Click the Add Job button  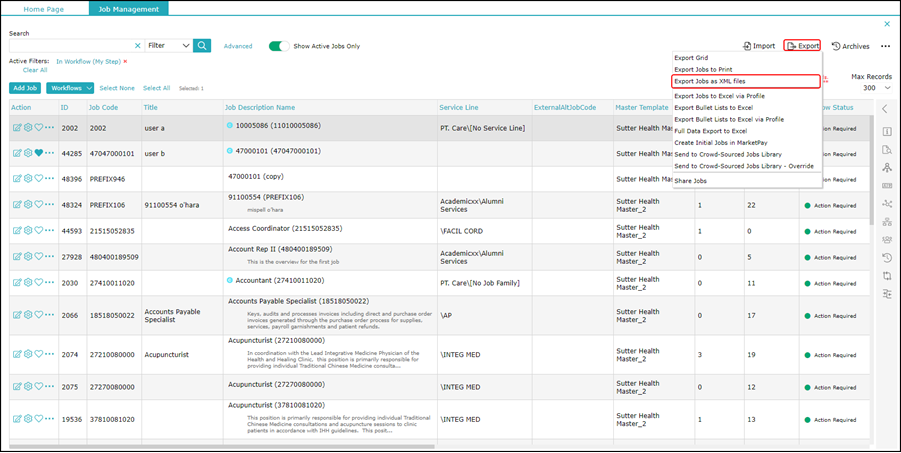click(25, 88)
